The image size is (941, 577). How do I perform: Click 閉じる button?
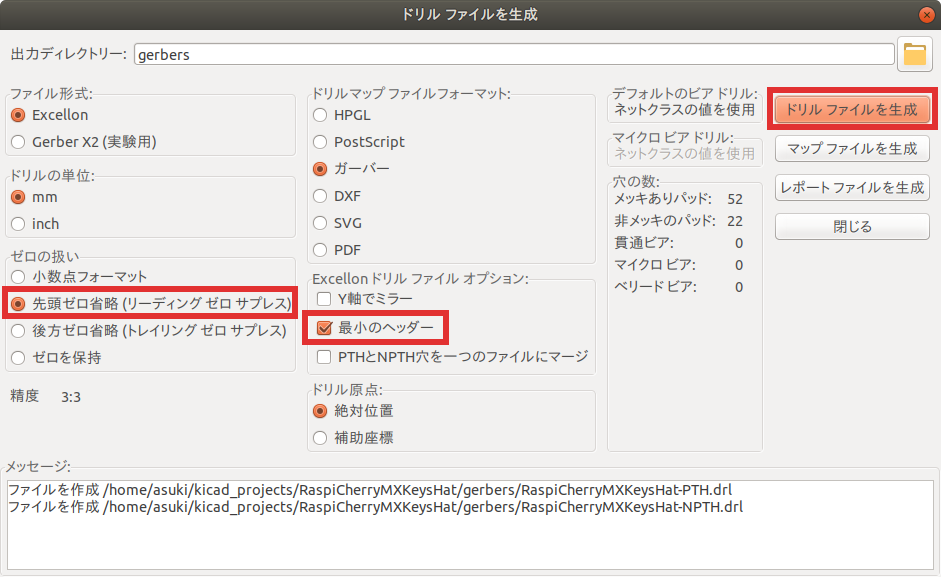[852, 227]
